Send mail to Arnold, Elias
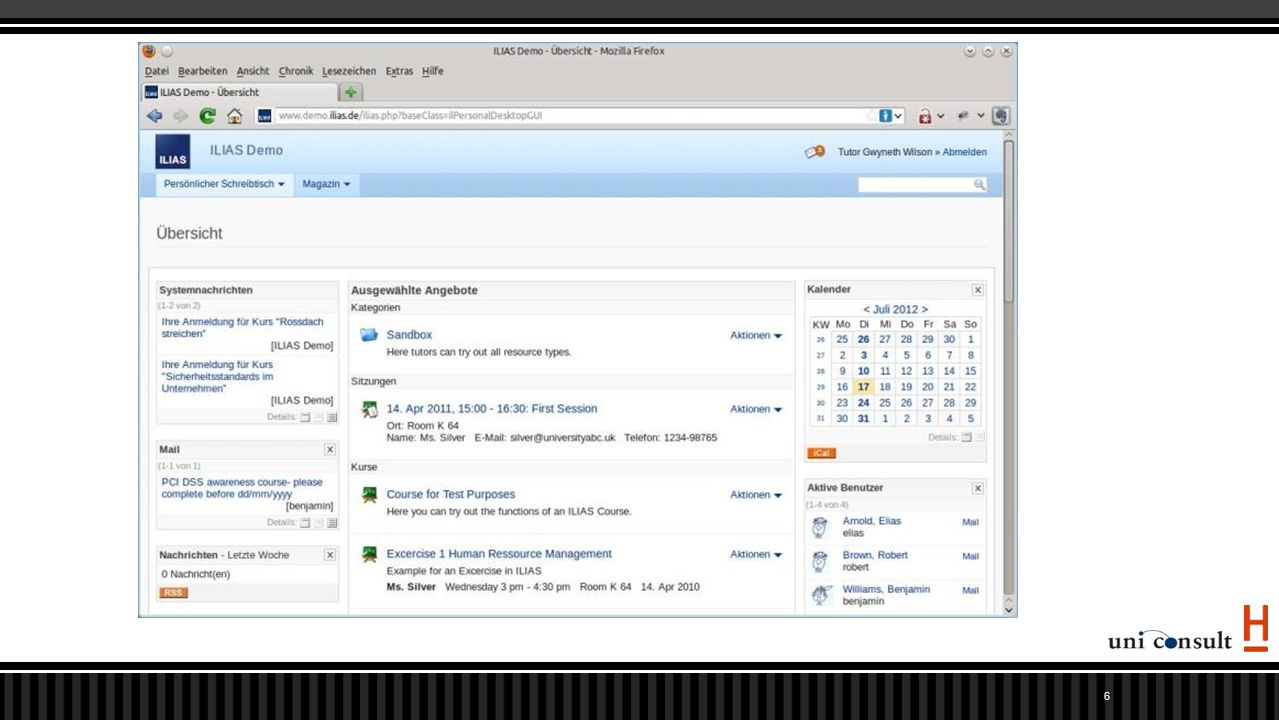 point(970,522)
